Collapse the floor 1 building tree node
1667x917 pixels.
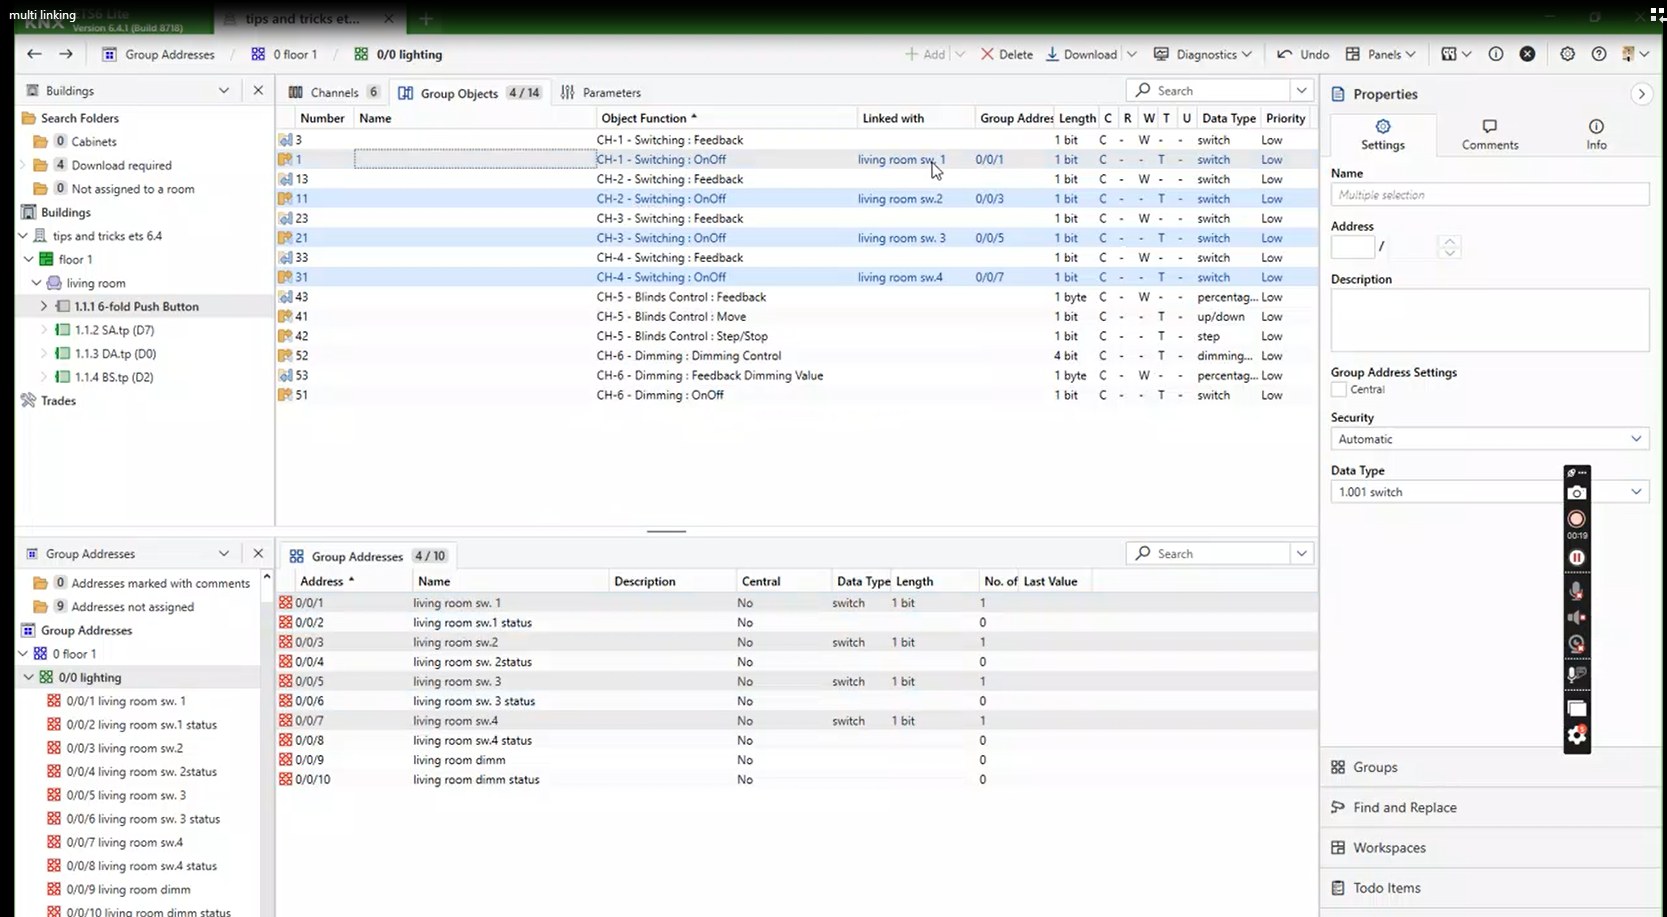(x=28, y=259)
